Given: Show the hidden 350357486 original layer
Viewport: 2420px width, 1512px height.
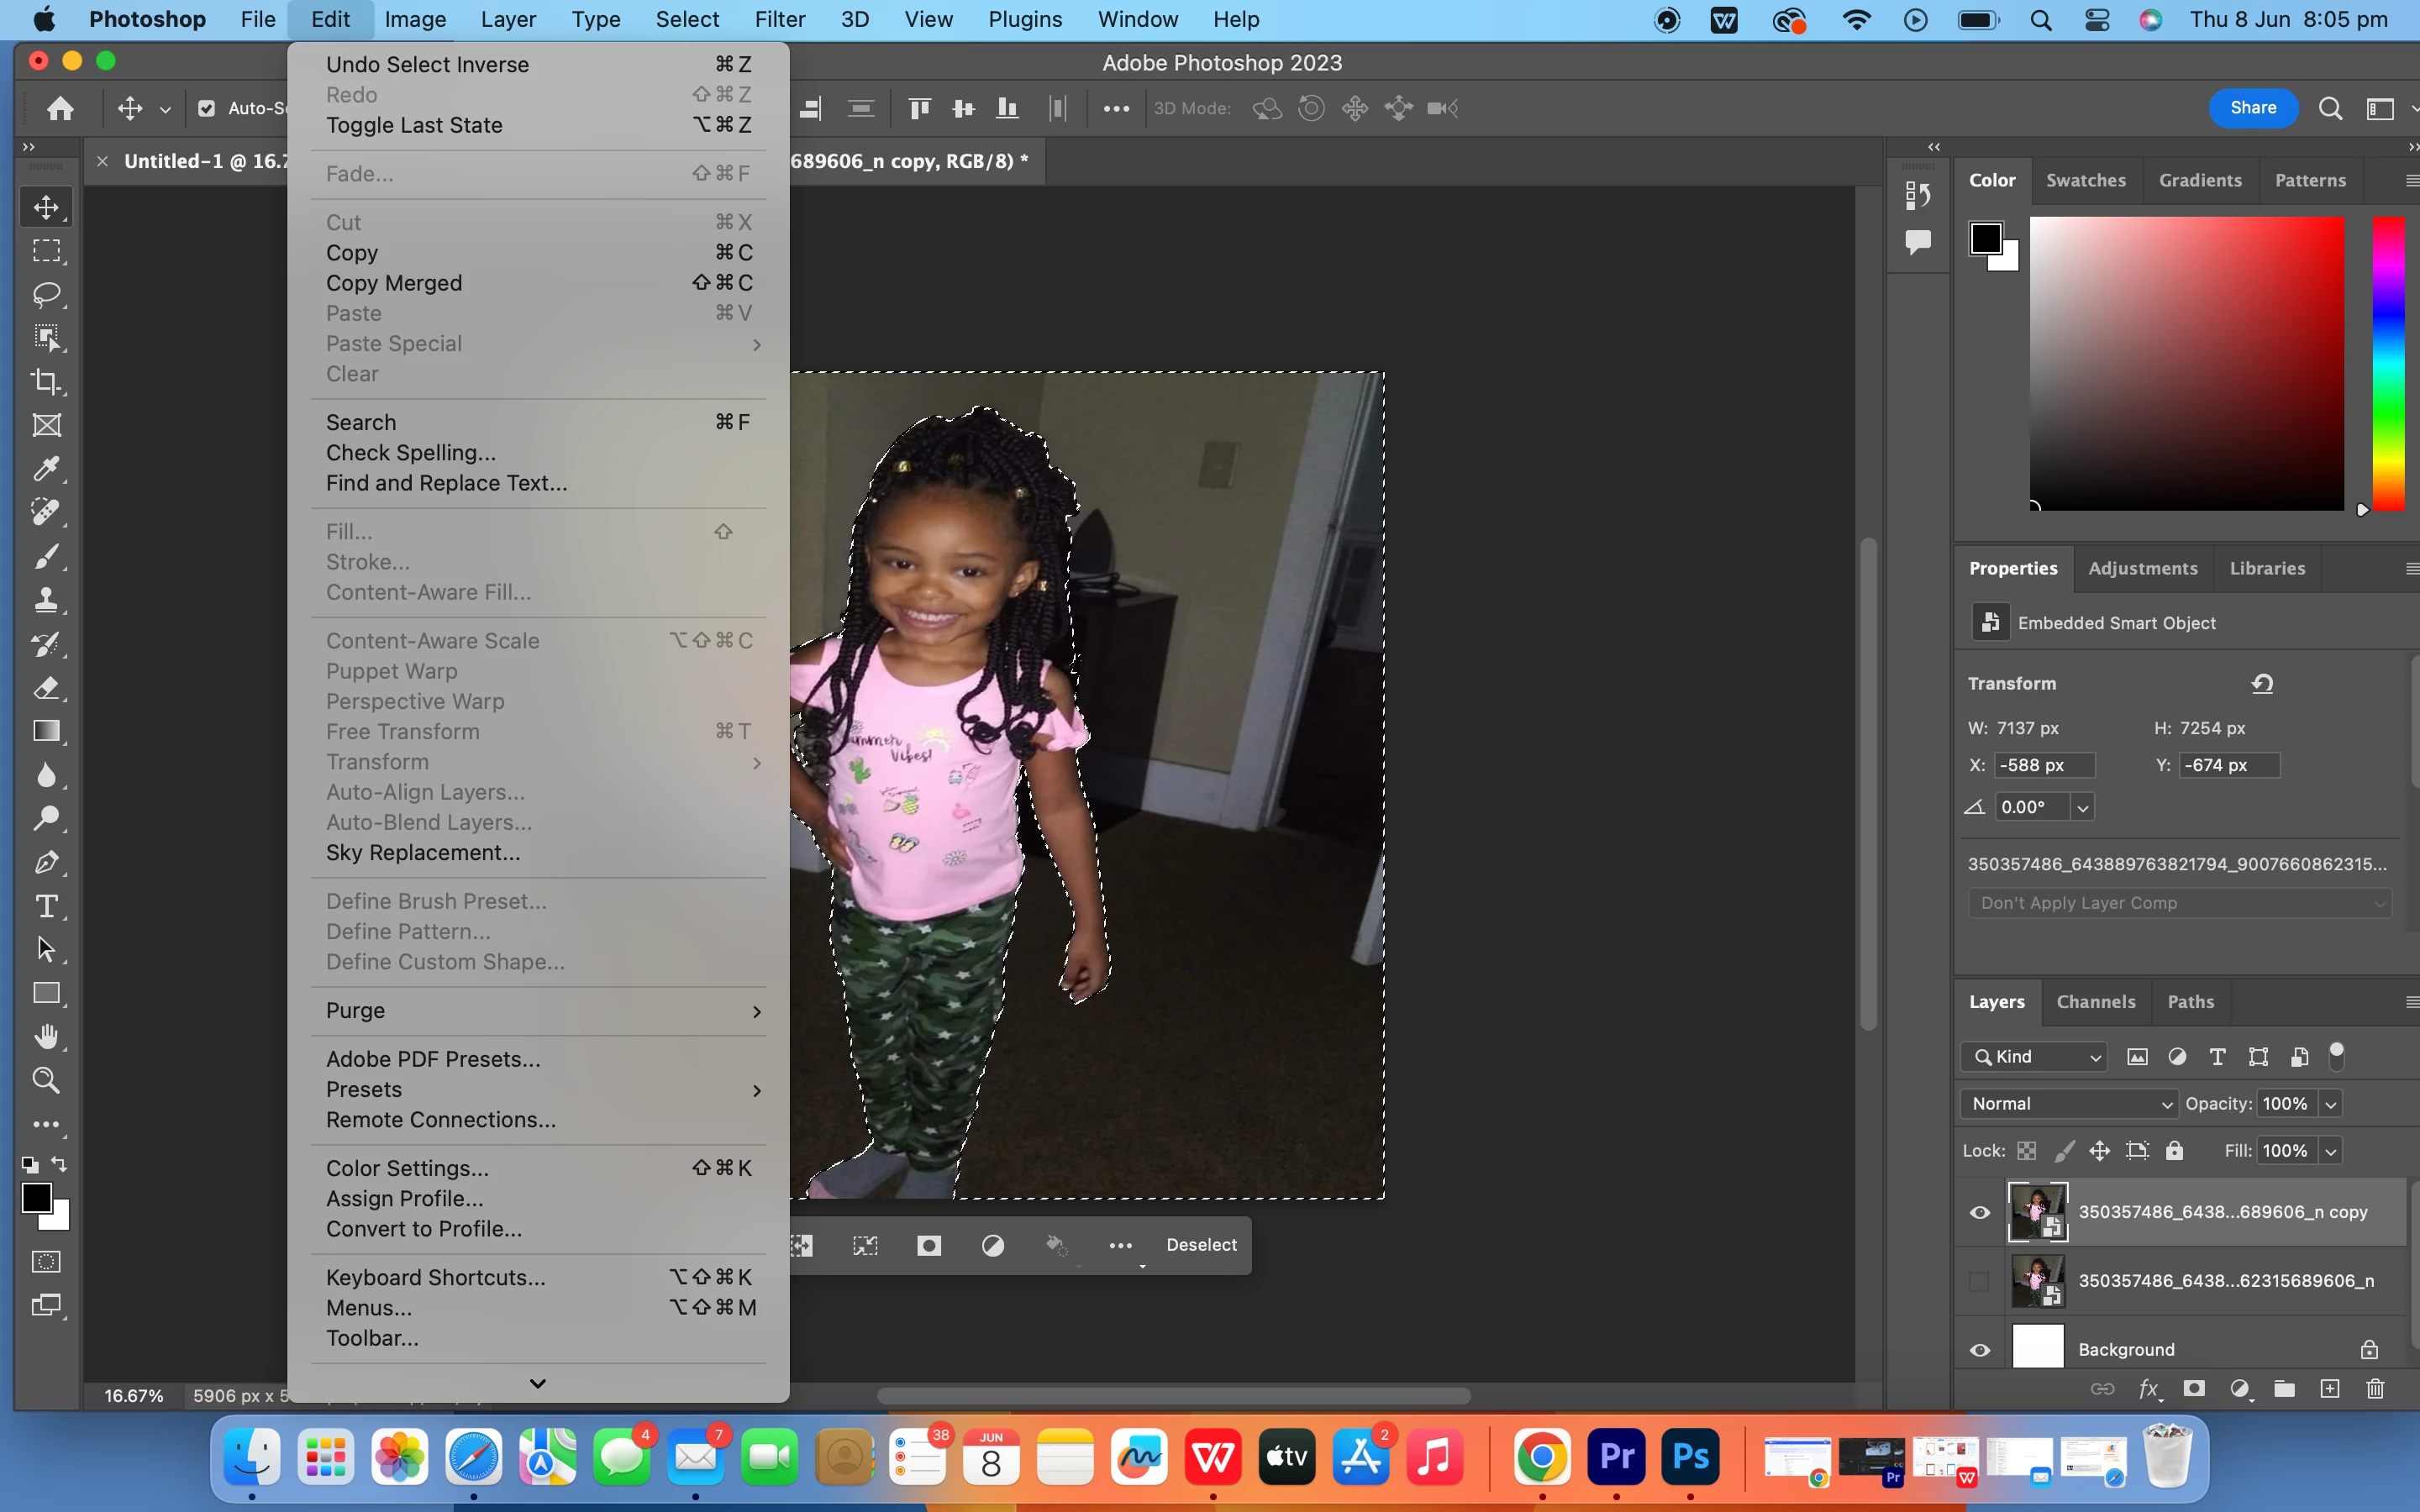Looking at the screenshot, I should [1979, 1281].
